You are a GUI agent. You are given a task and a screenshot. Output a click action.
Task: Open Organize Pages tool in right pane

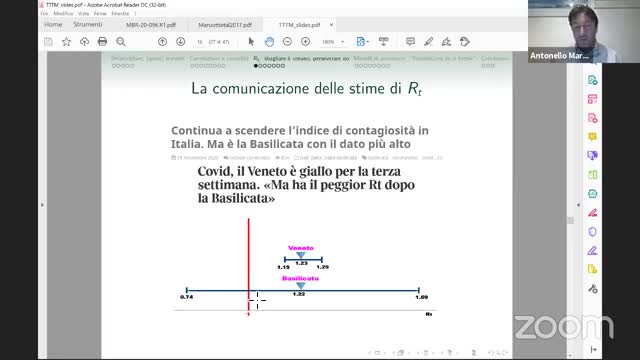(592, 99)
